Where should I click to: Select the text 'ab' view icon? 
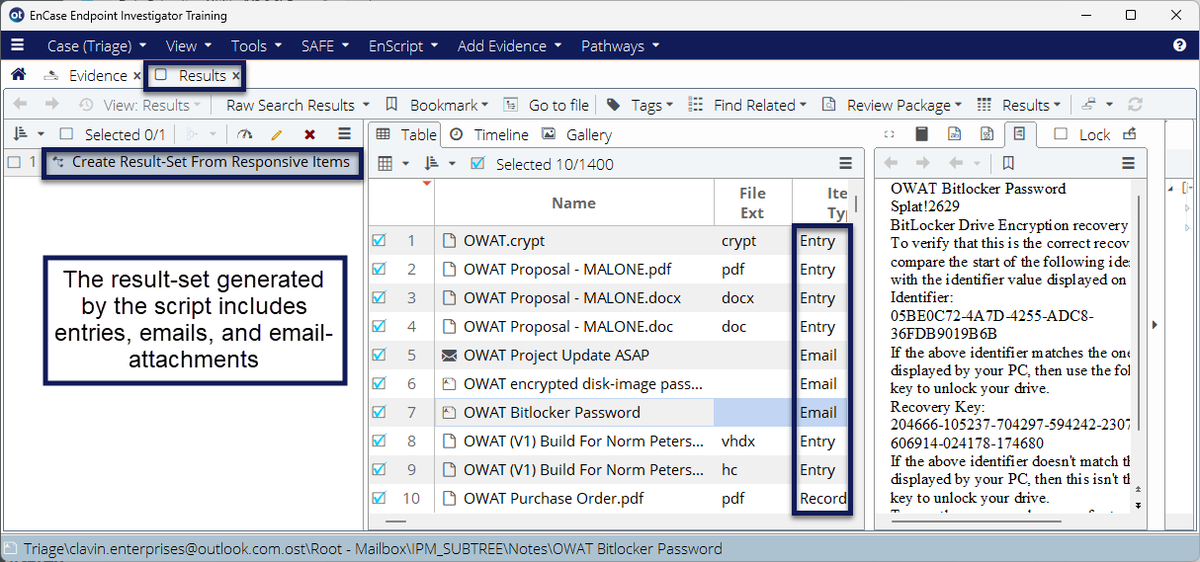[954, 134]
